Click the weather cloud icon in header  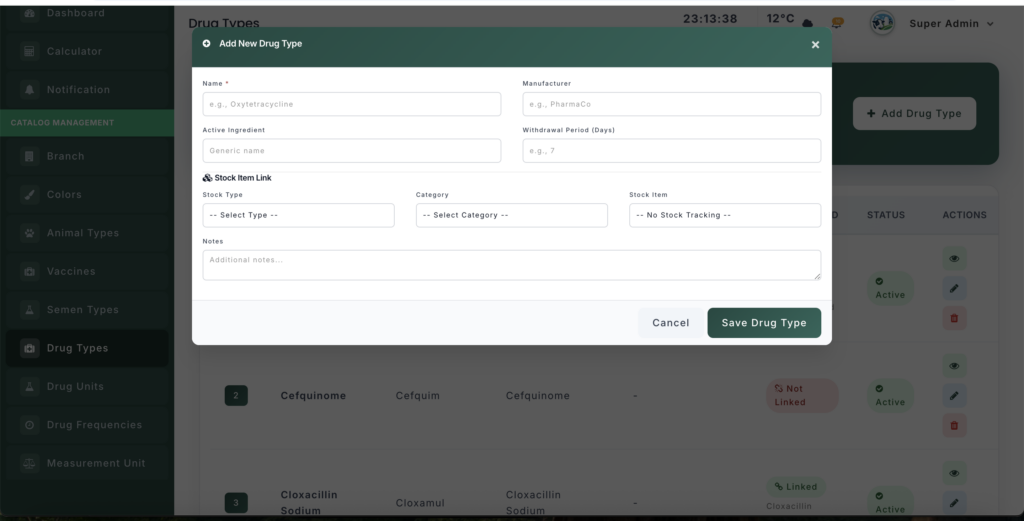[807, 23]
